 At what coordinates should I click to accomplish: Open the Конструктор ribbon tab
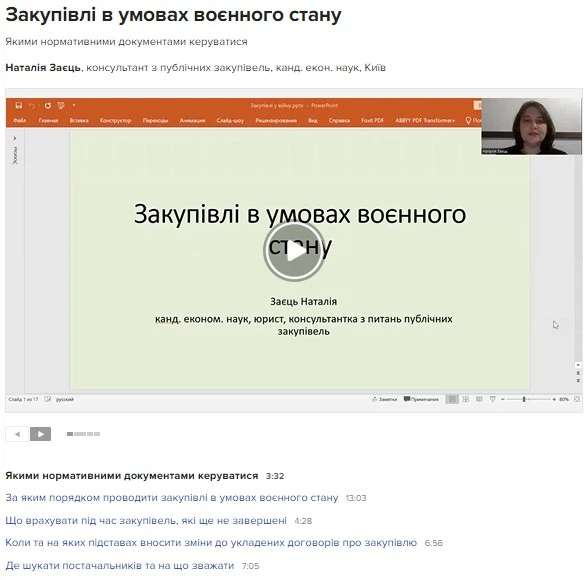pyautogui.click(x=115, y=120)
